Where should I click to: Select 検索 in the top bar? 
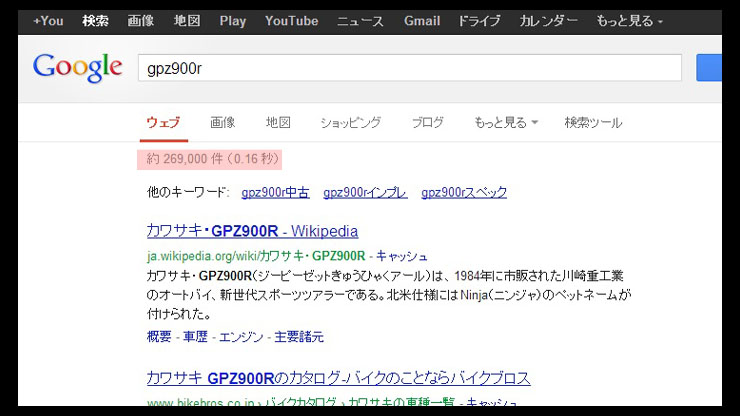click(x=95, y=21)
